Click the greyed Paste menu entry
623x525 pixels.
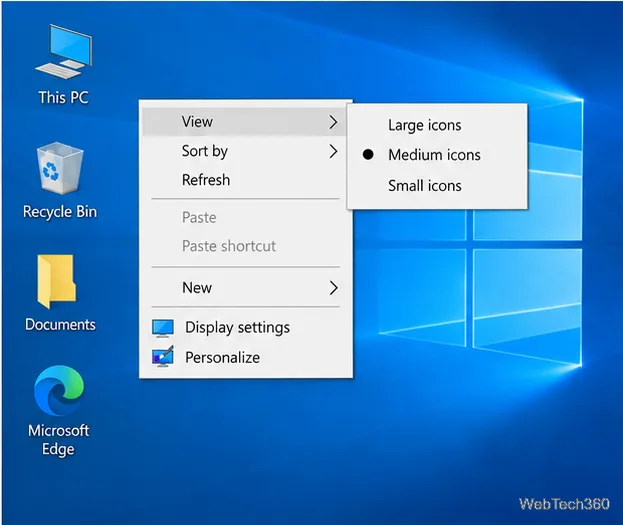point(244,217)
